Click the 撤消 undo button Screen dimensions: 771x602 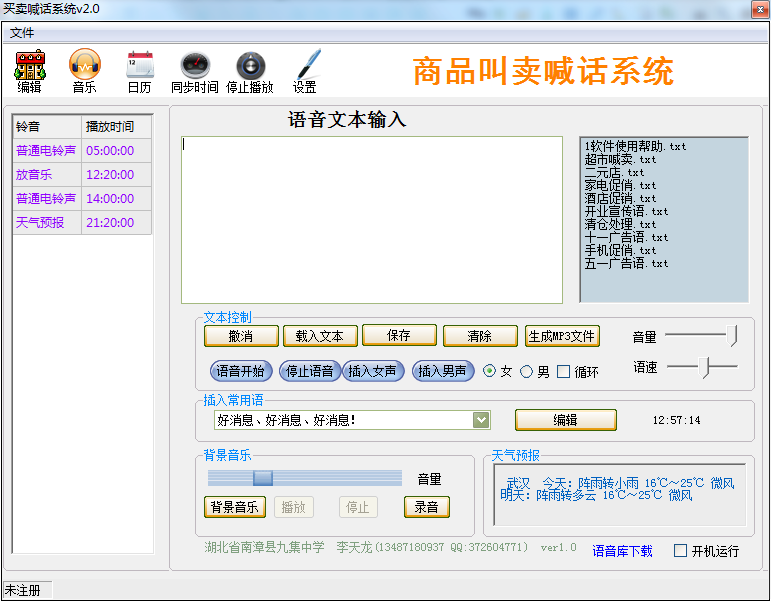click(x=241, y=336)
